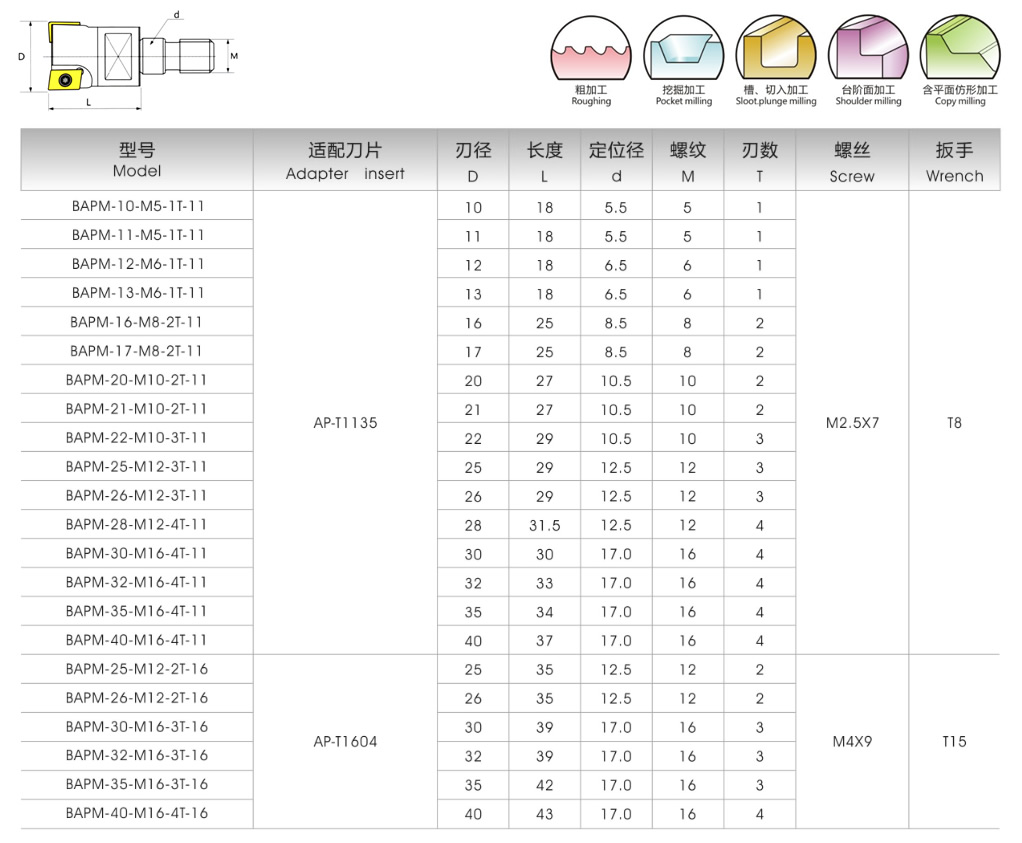
Task: Click the Wrench column header
Action: click(954, 160)
